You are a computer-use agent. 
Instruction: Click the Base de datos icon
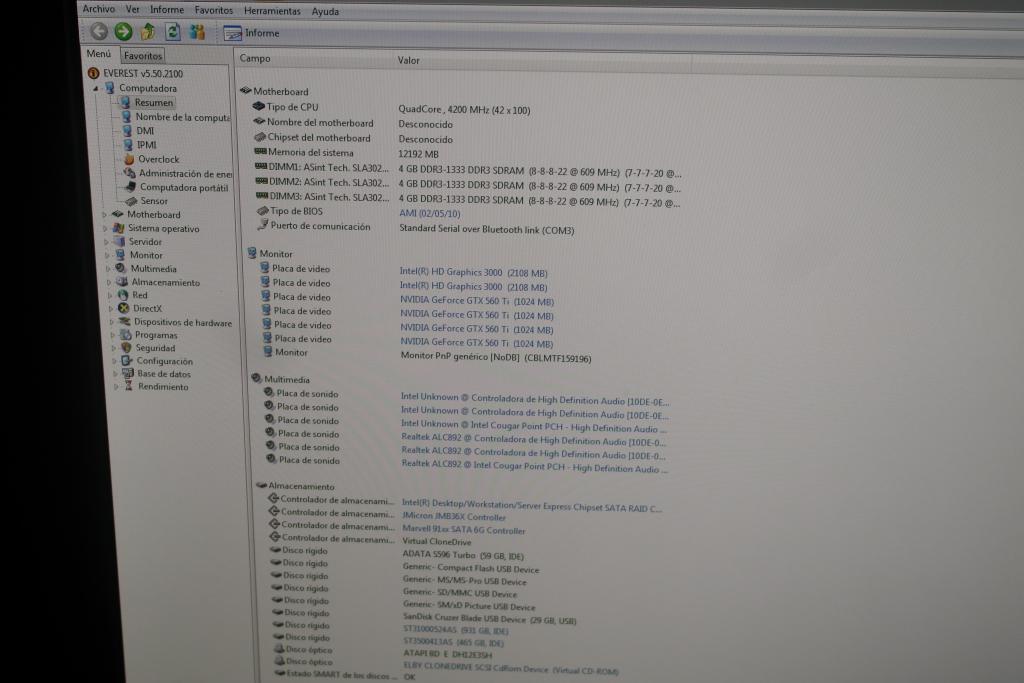[x=127, y=373]
